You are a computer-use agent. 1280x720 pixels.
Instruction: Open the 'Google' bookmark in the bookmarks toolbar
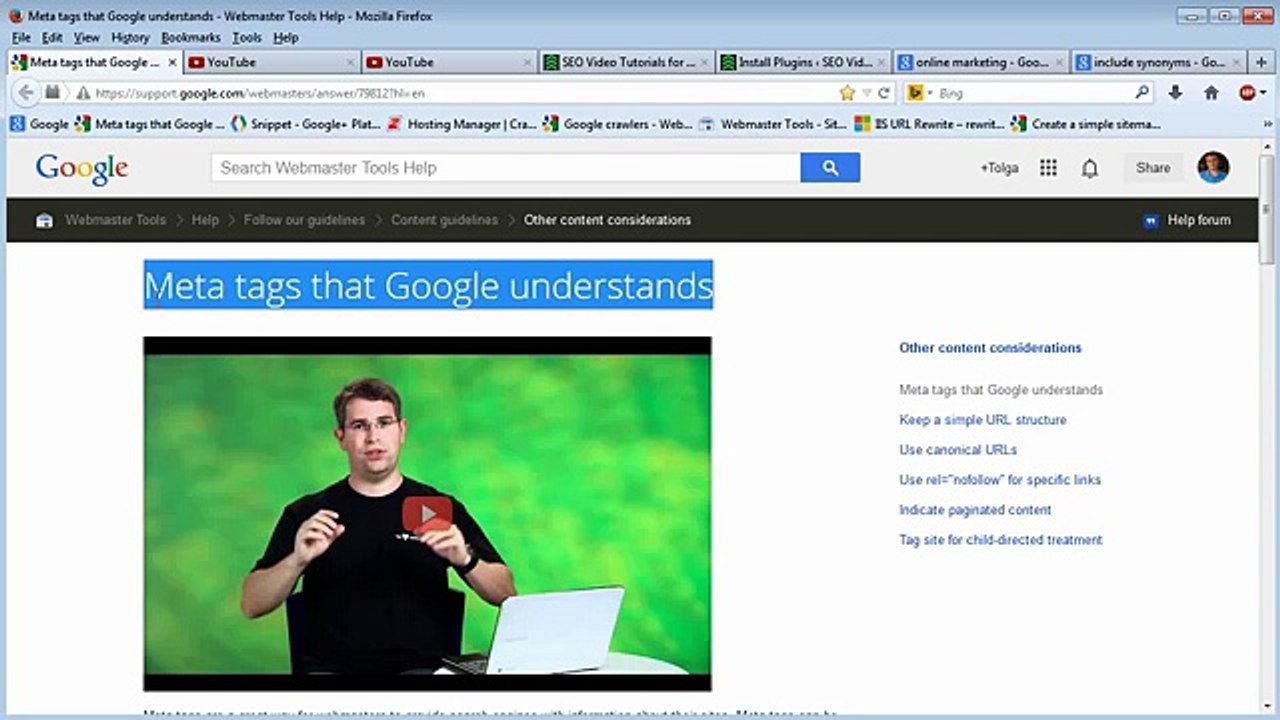tap(39, 124)
